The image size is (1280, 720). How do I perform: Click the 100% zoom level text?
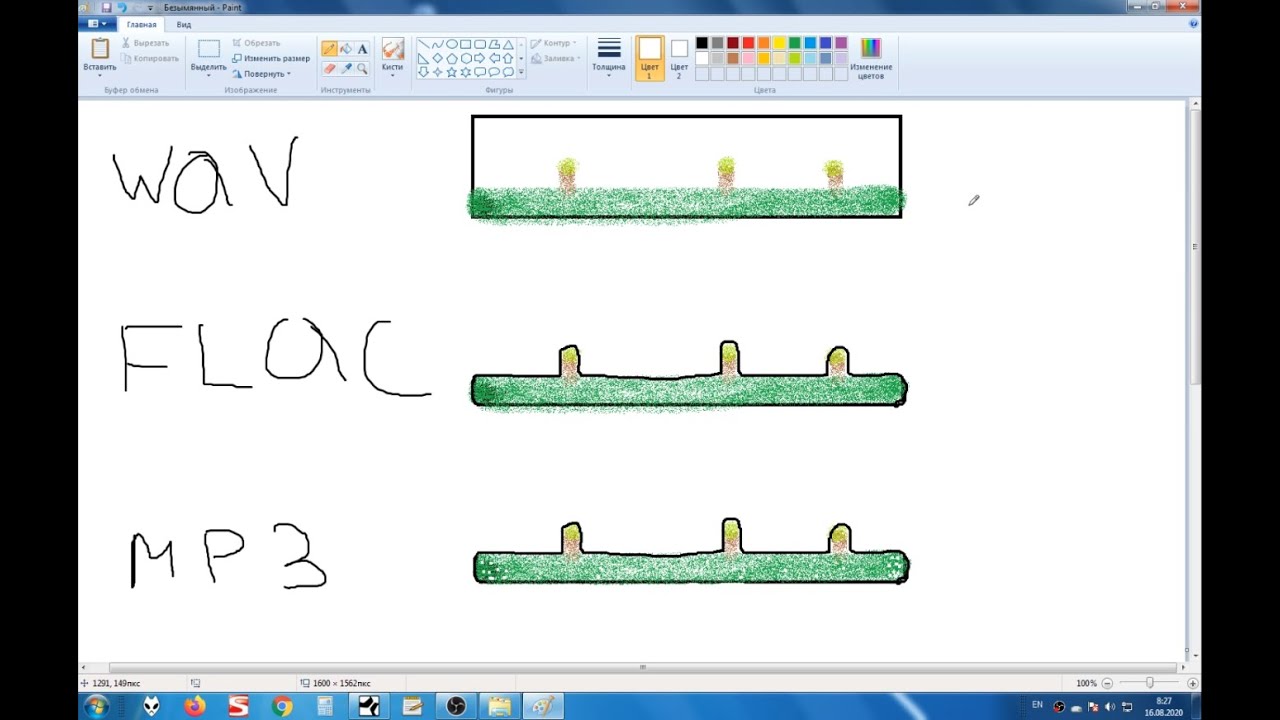1086,683
